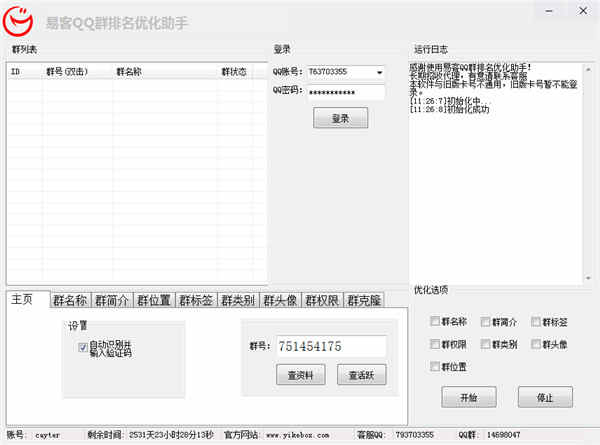Toggle 自动识别并输入验证码 checkbox
The width and height of the screenshot is (600, 445).
[83, 347]
